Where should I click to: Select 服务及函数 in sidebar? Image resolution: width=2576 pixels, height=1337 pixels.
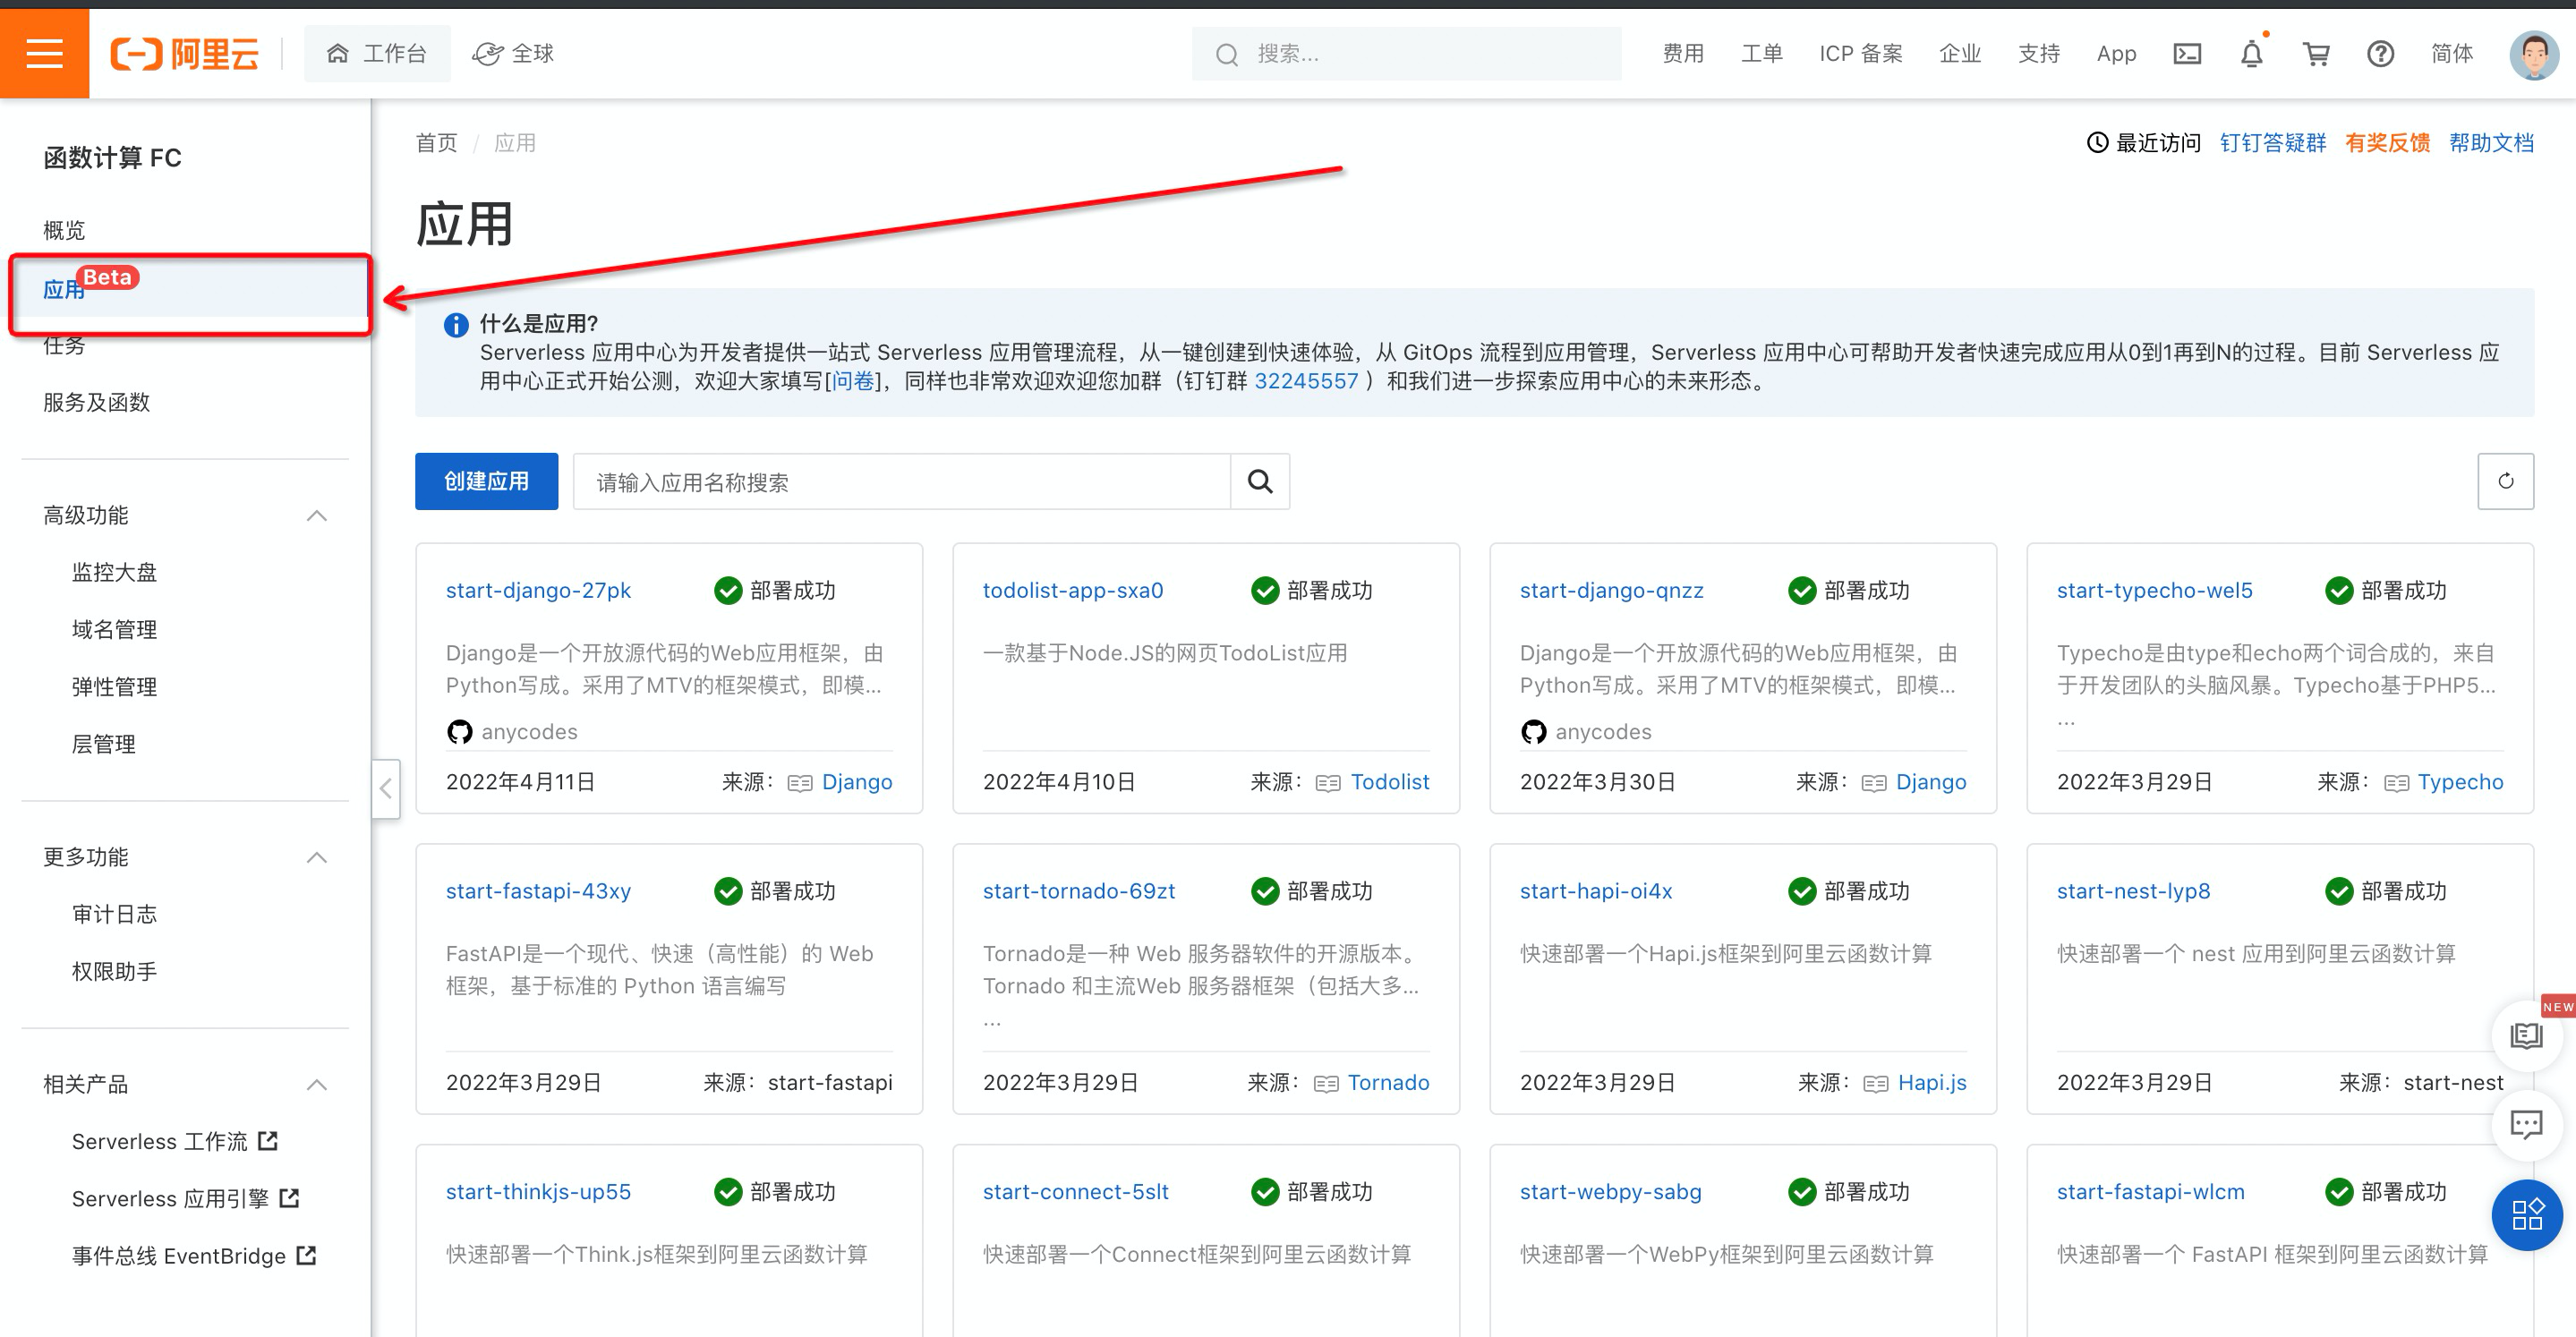click(96, 402)
